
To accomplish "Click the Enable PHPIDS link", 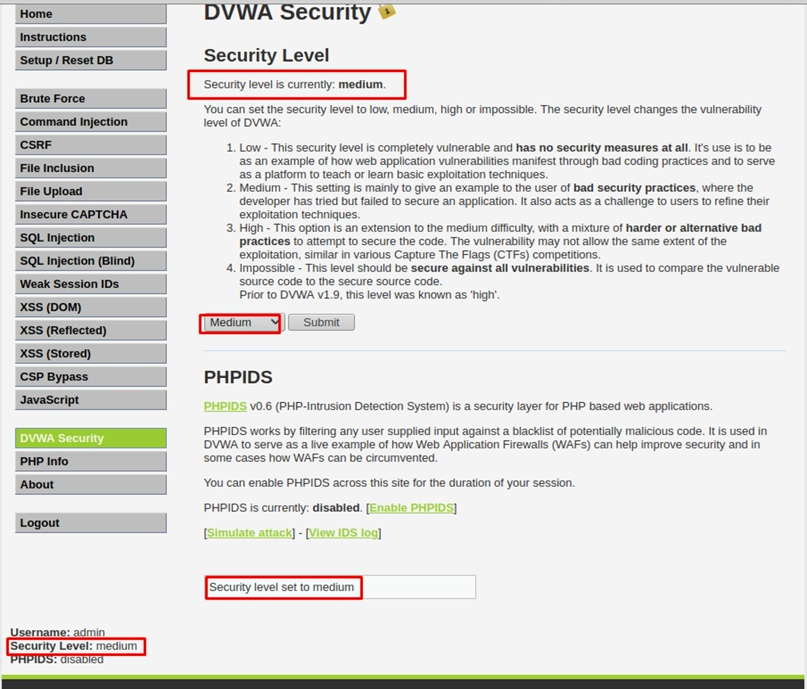I will (x=411, y=508).
